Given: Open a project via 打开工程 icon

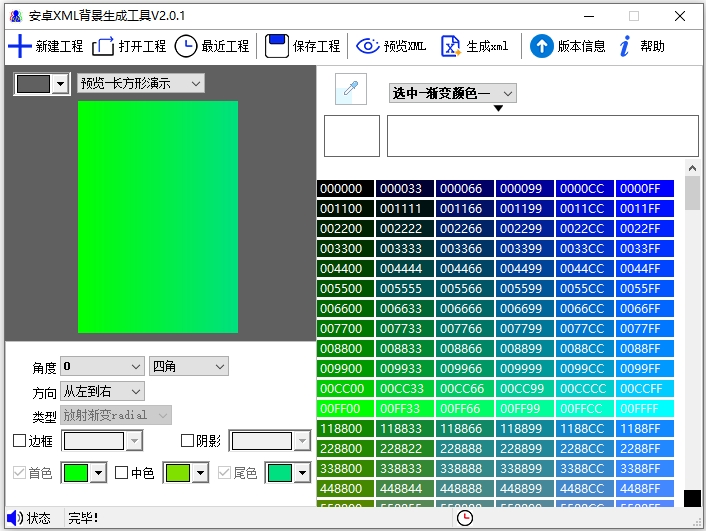Looking at the screenshot, I should point(103,46).
